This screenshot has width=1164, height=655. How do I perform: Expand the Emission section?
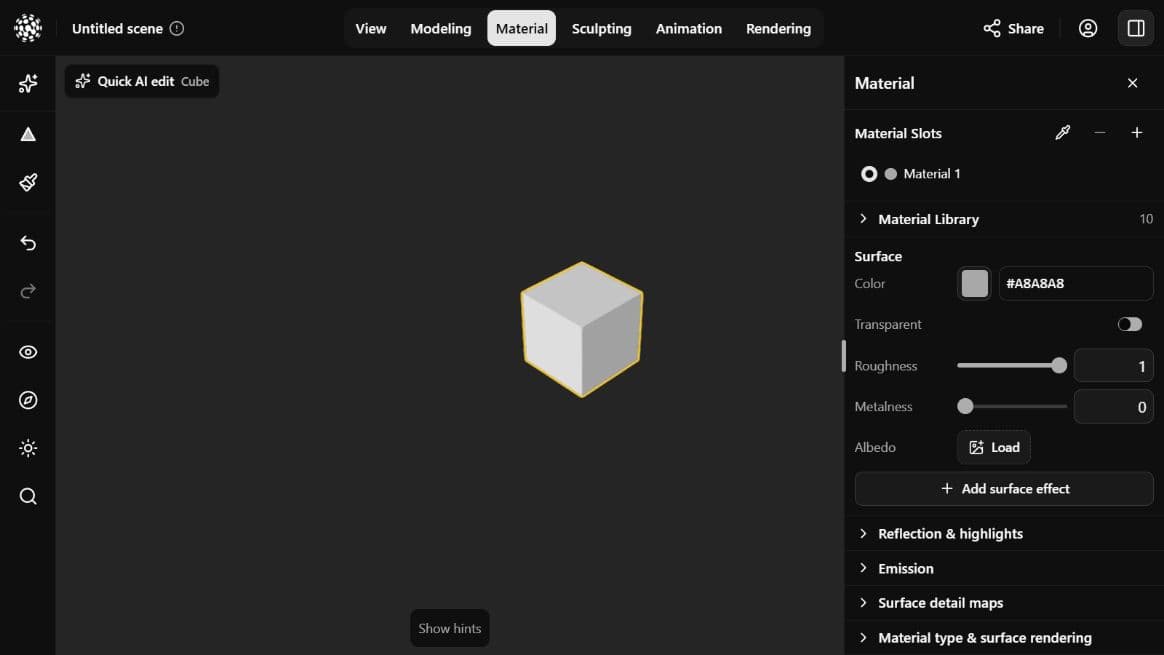tap(1004, 568)
